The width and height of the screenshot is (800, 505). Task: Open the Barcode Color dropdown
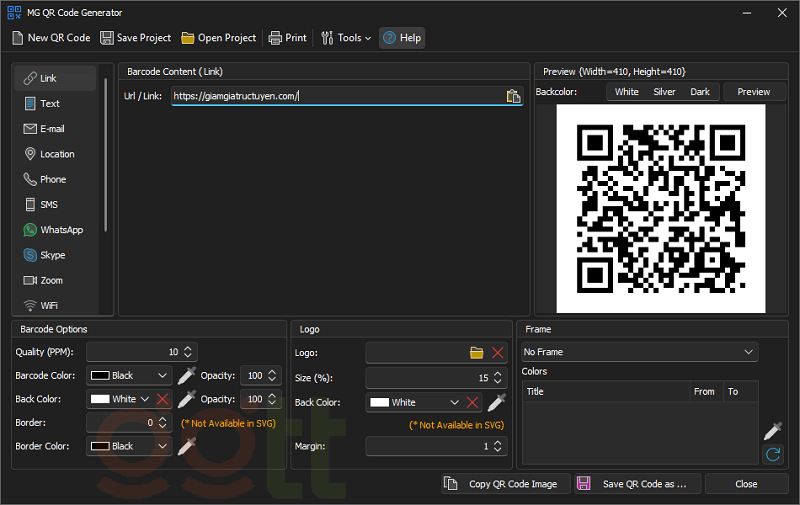pyautogui.click(x=130, y=376)
